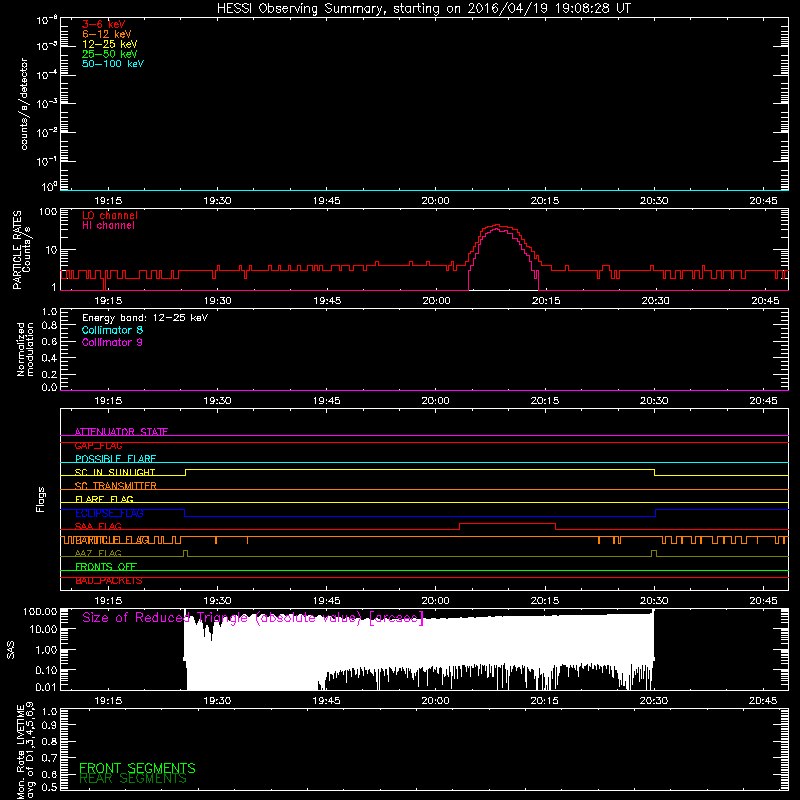Click the GAP_FLAG label
800x800 pixels.
point(98,445)
